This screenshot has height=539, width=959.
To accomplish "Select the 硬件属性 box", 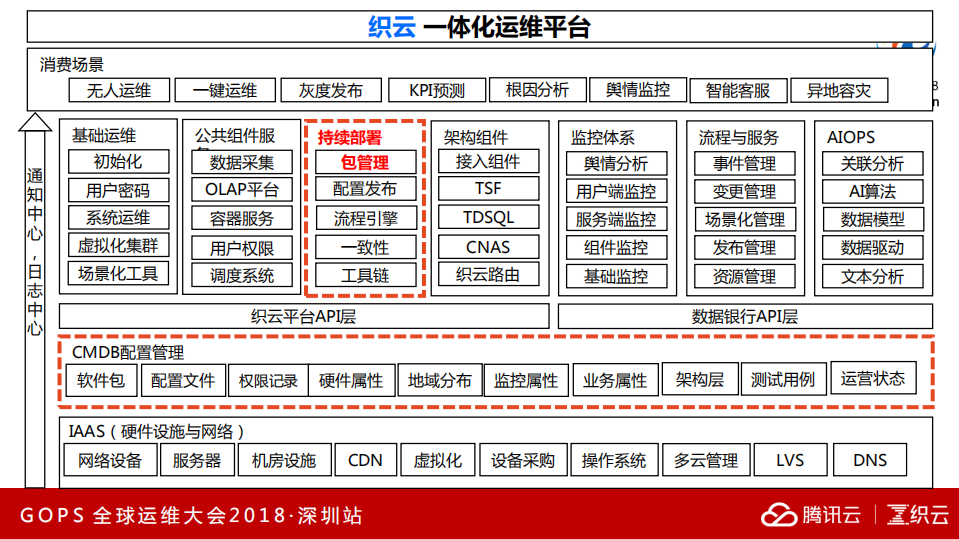I will coord(351,381).
